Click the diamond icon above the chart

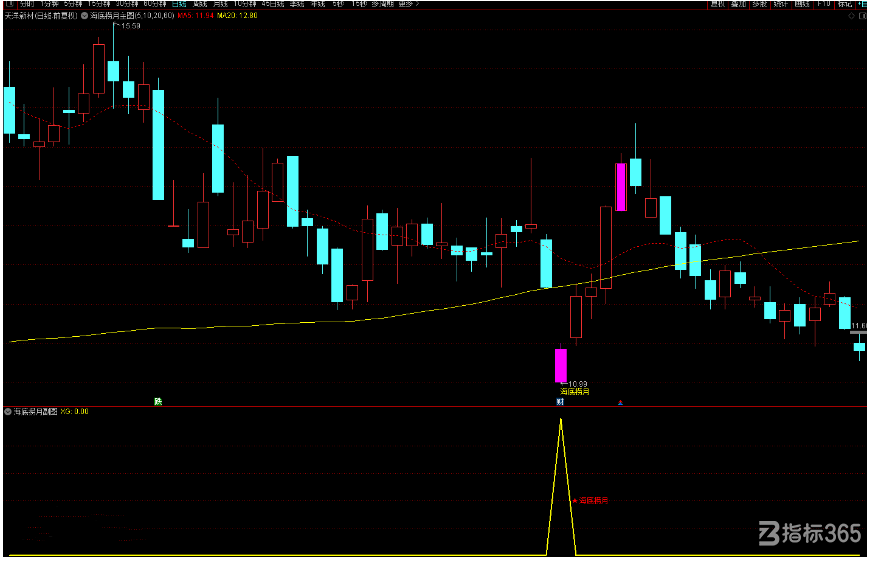click(x=851, y=16)
